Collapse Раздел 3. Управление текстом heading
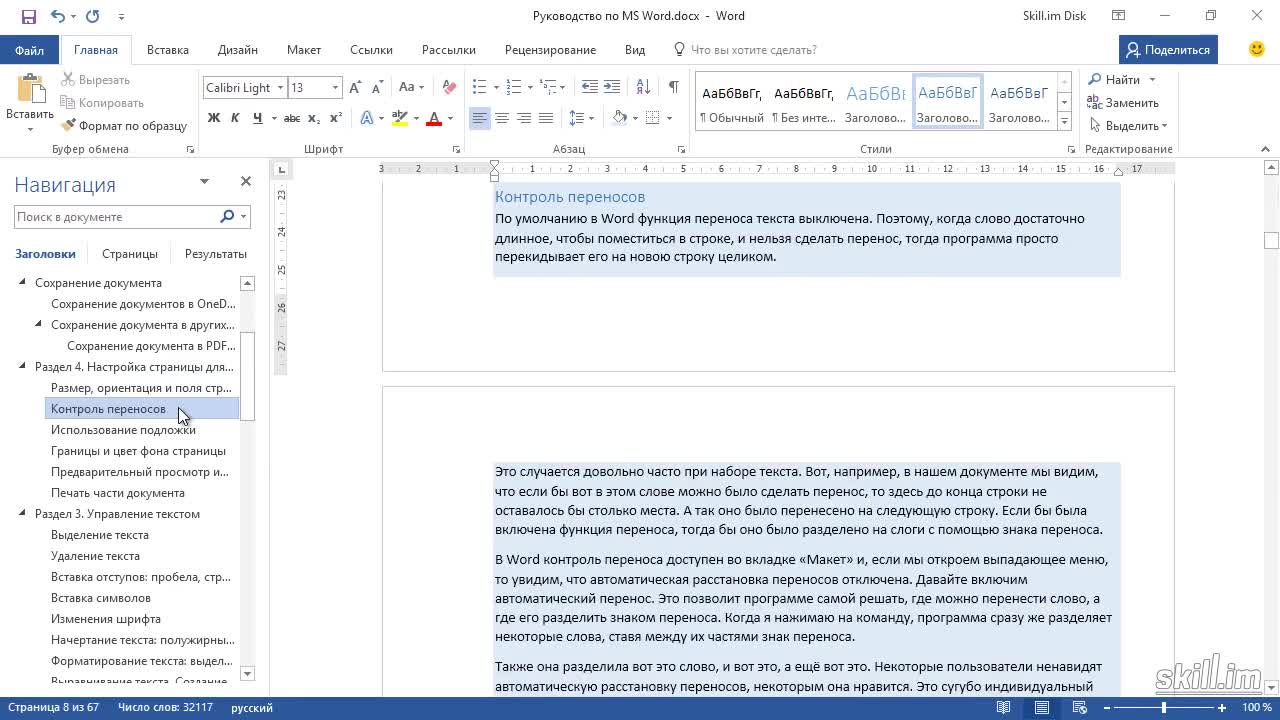 click(23, 514)
